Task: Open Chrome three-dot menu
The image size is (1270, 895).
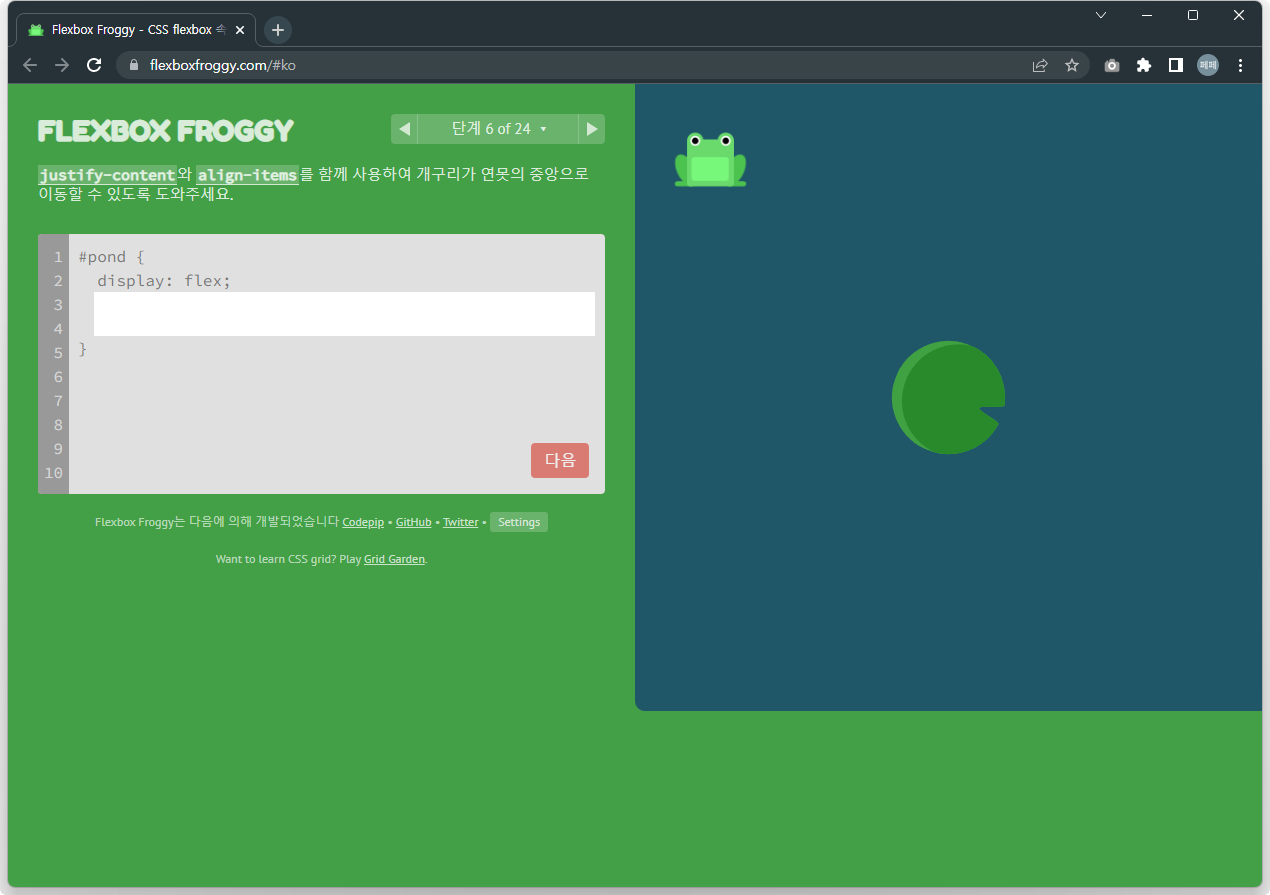Action: tap(1241, 65)
